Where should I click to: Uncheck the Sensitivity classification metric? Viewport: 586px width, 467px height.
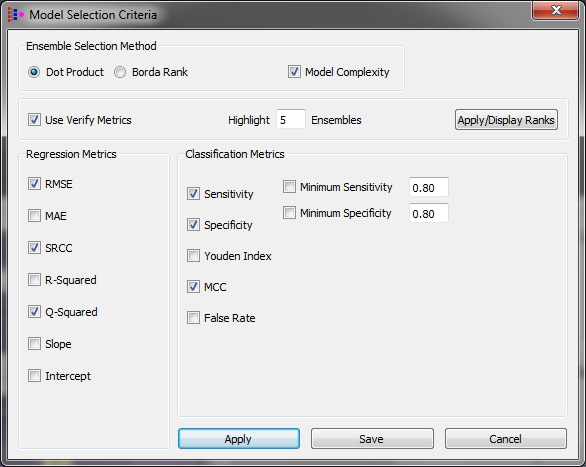[x=193, y=194]
